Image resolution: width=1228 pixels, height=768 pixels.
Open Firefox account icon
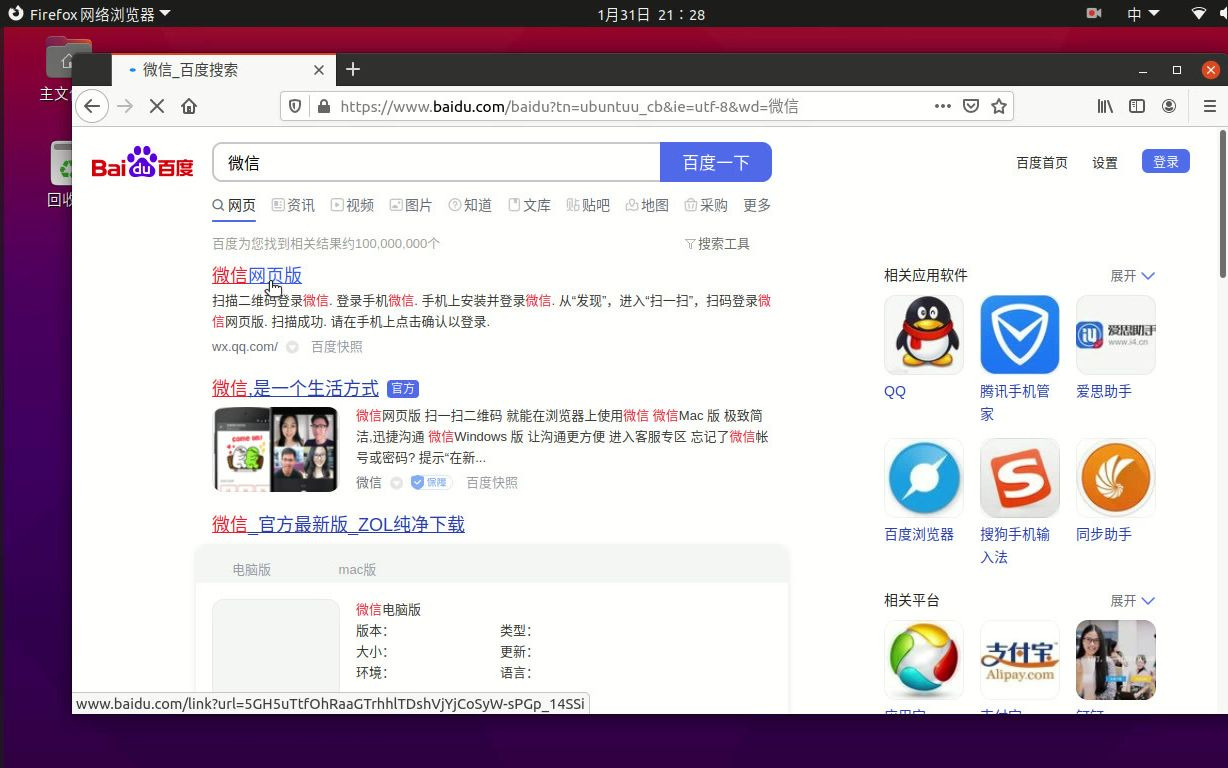coord(1169,106)
